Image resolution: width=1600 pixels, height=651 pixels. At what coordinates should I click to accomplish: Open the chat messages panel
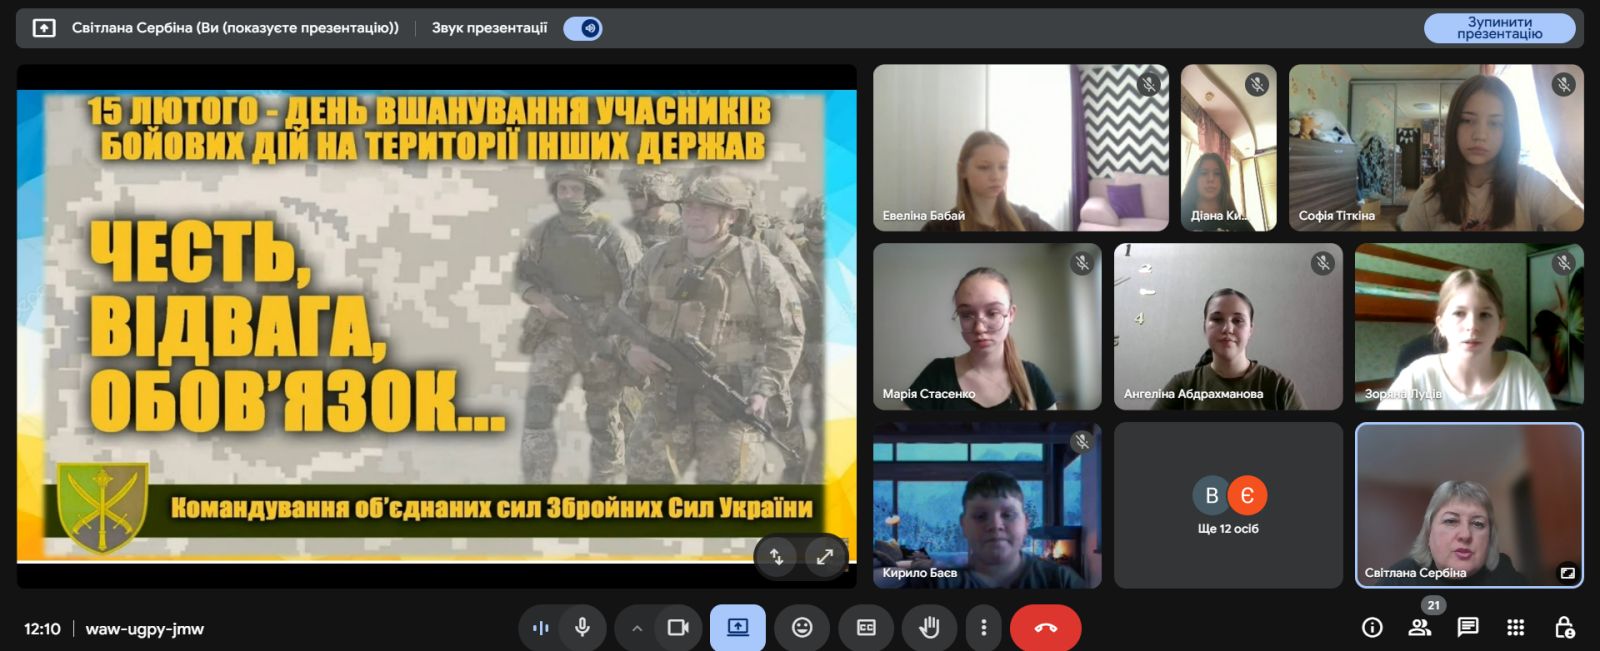pyautogui.click(x=1467, y=628)
